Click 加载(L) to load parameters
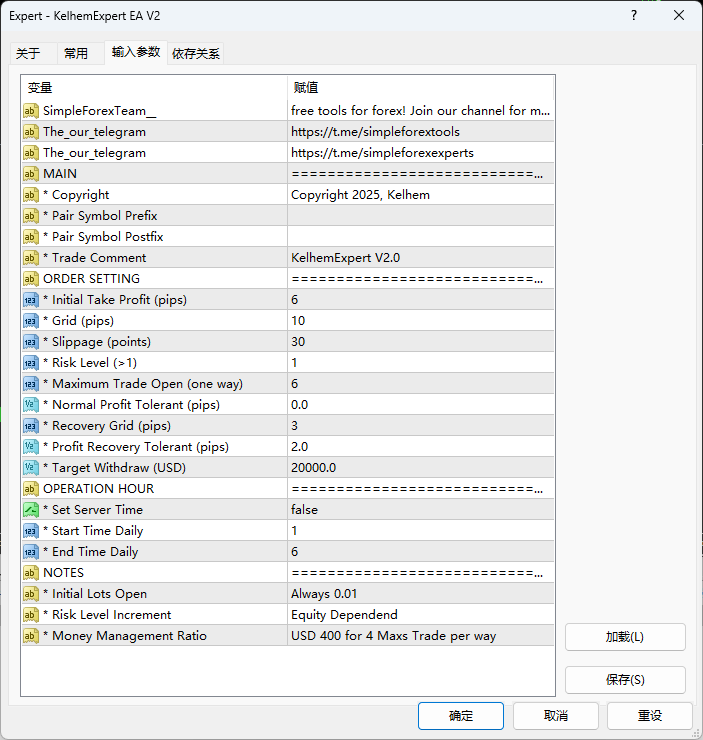 [625, 637]
